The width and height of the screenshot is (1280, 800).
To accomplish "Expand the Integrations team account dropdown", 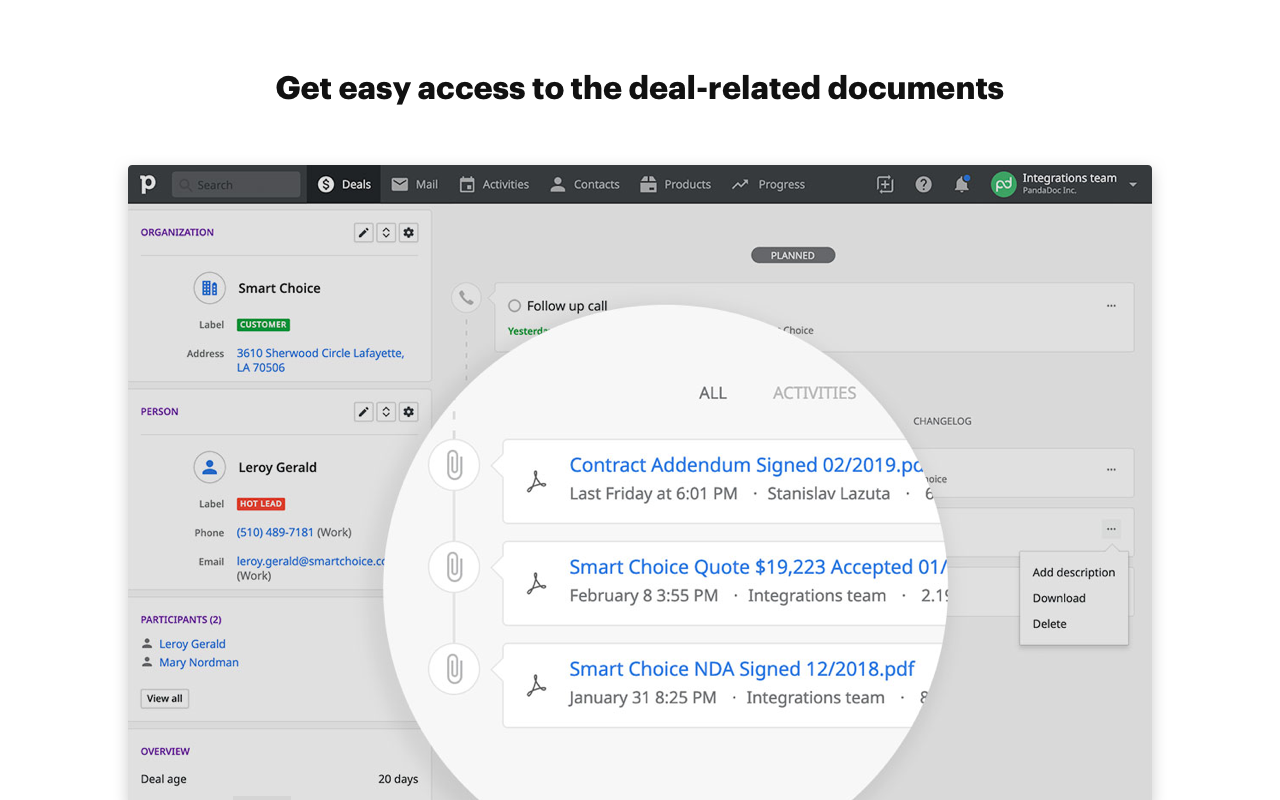I will tap(1133, 185).
